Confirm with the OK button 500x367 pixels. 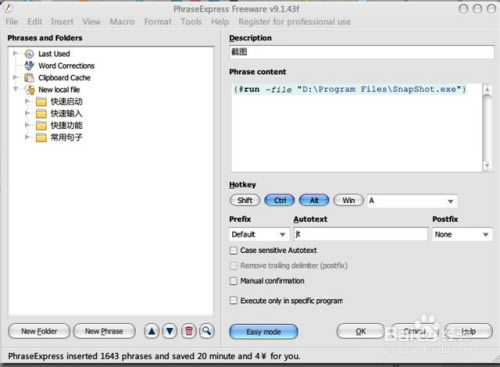pyautogui.click(x=361, y=331)
